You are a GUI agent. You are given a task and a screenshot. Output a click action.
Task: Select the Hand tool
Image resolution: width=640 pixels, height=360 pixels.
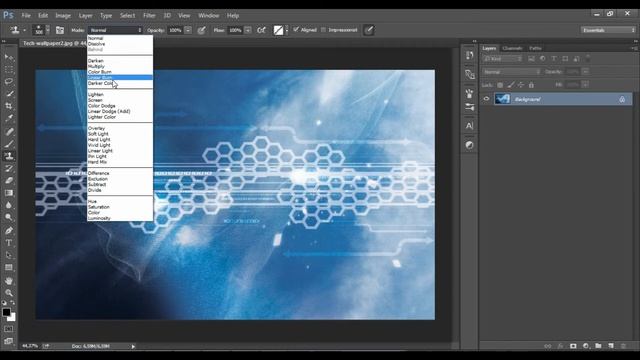pyautogui.click(x=9, y=281)
